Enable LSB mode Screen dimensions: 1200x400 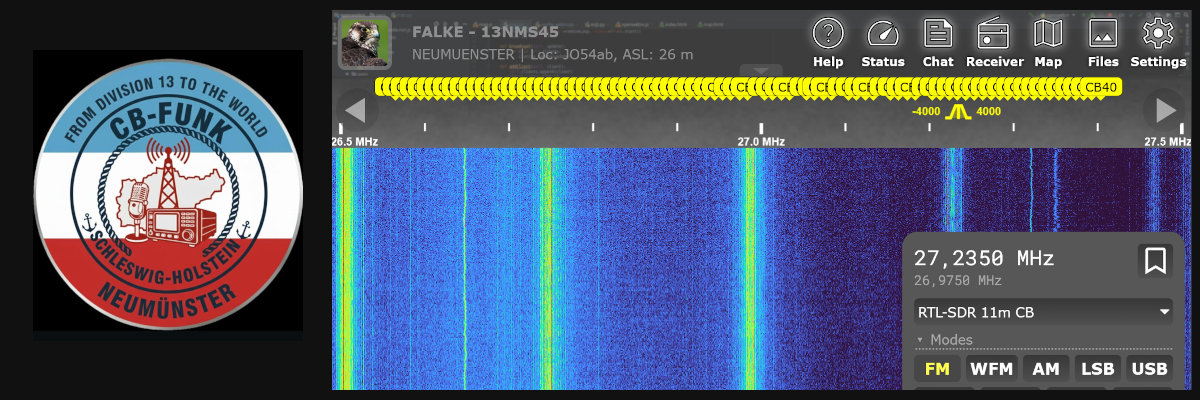coord(1097,369)
